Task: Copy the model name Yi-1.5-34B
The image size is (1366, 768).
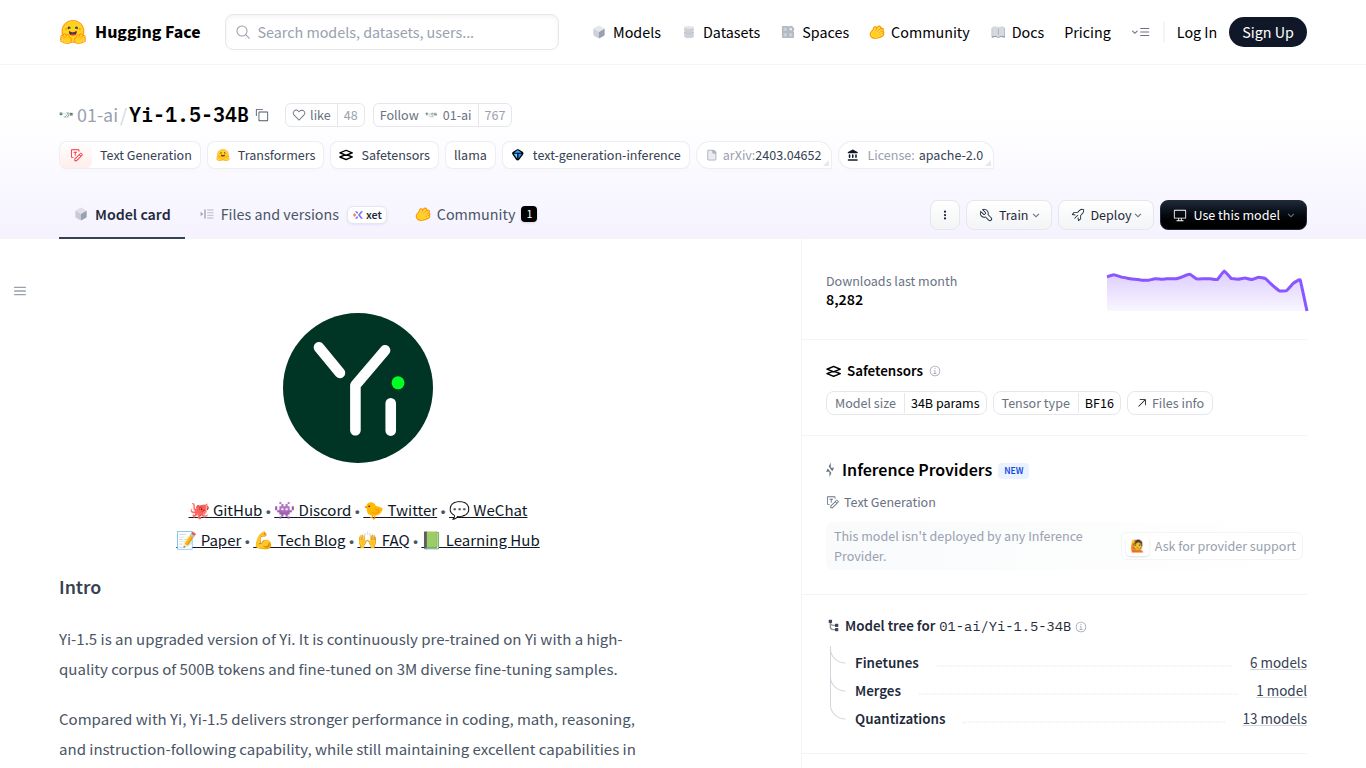Action: 262,115
